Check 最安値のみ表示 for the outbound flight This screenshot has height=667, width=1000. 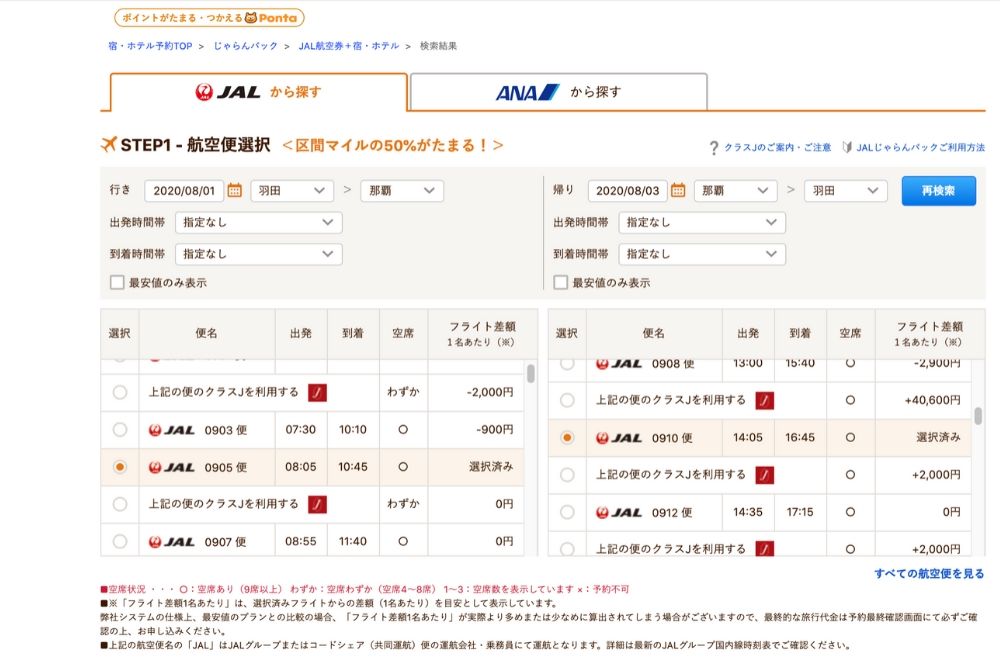[x=117, y=282]
